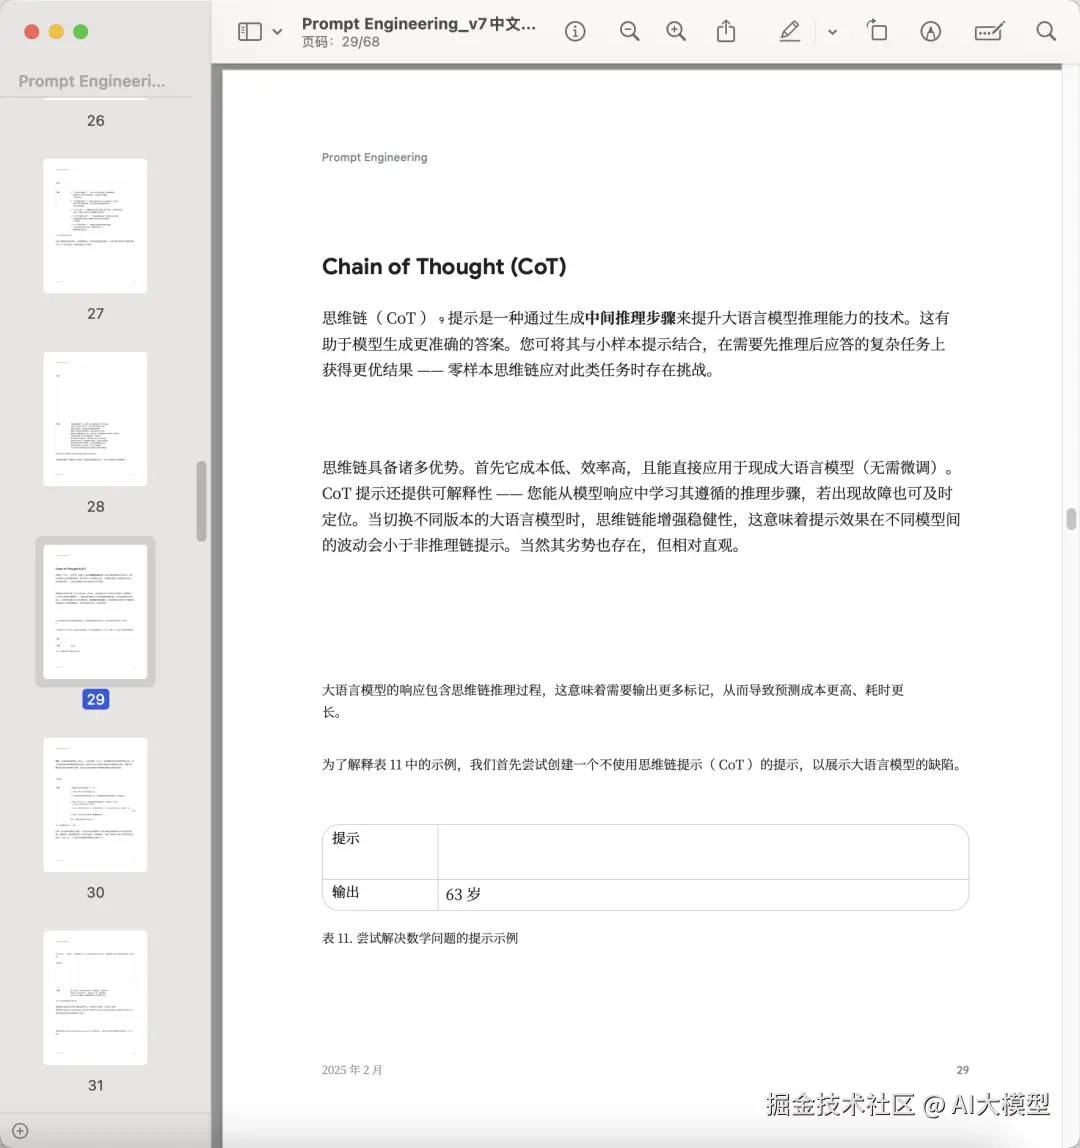The image size is (1080, 1148).
Task: Zoom out using the minus magnifier
Action: click(629, 32)
